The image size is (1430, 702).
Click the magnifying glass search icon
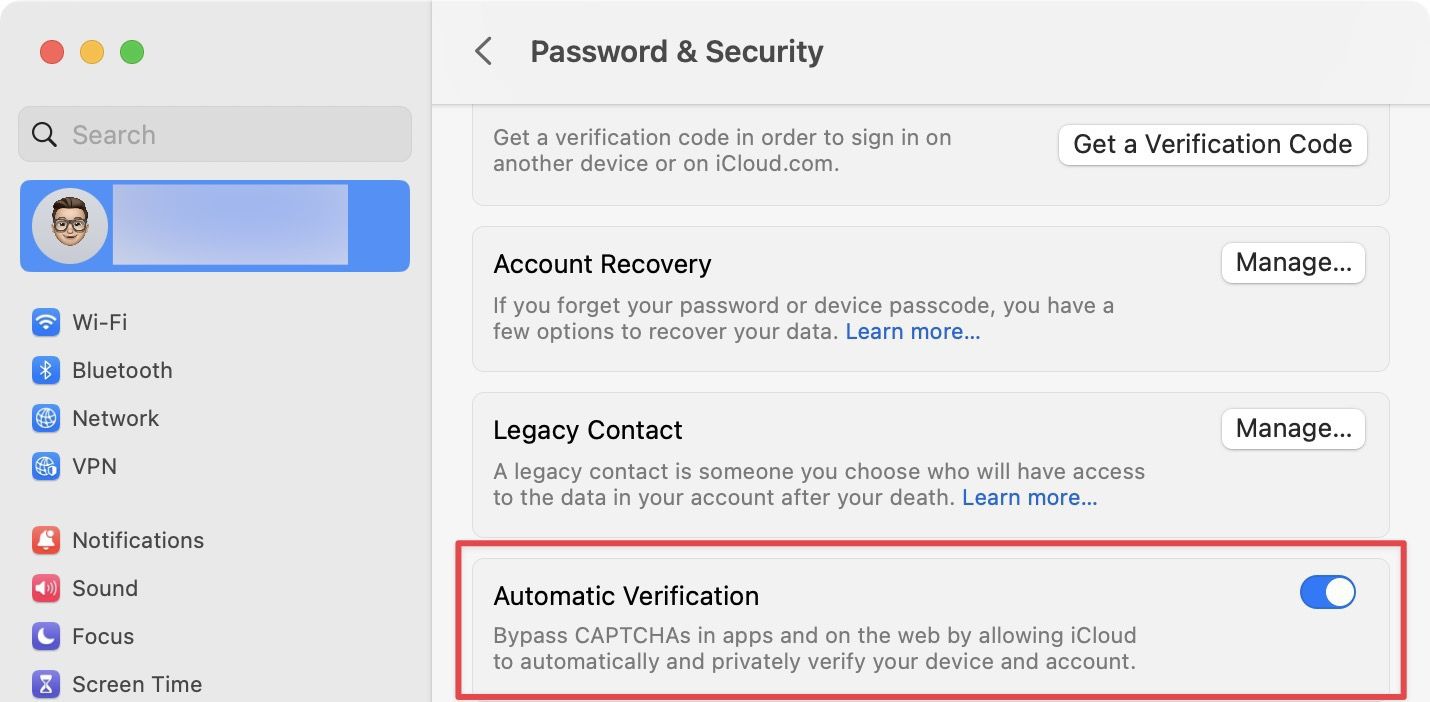(x=45, y=135)
